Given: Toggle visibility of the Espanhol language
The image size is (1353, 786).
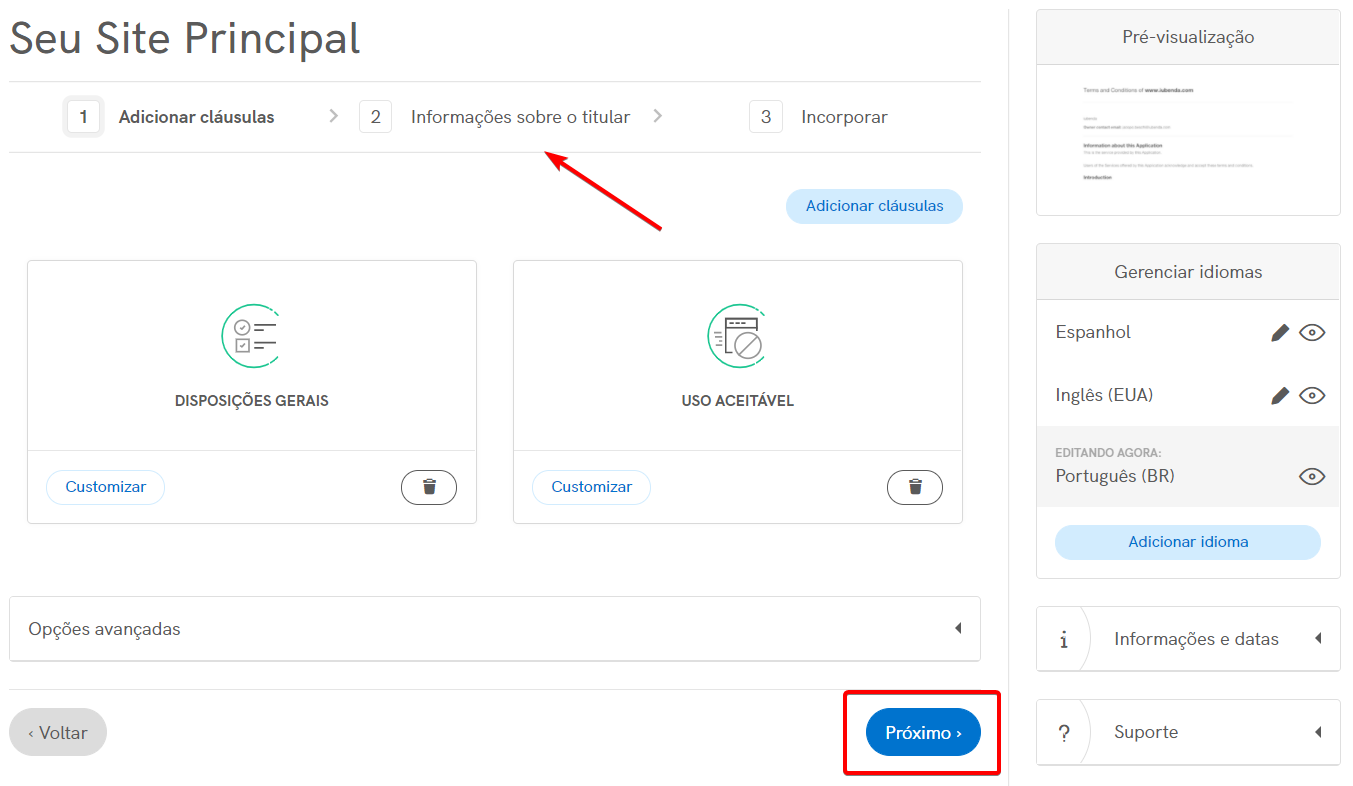Looking at the screenshot, I should click(x=1312, y=333).
